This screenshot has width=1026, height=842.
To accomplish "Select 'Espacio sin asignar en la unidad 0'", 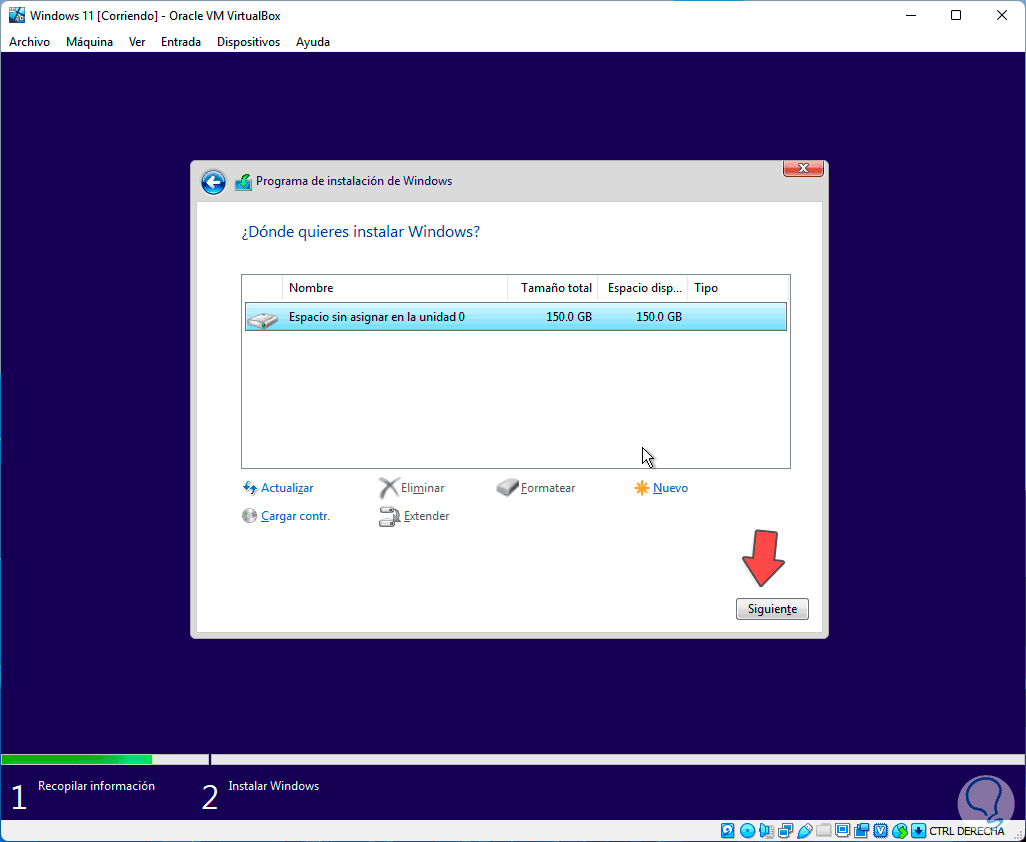I will coord(516,317).
